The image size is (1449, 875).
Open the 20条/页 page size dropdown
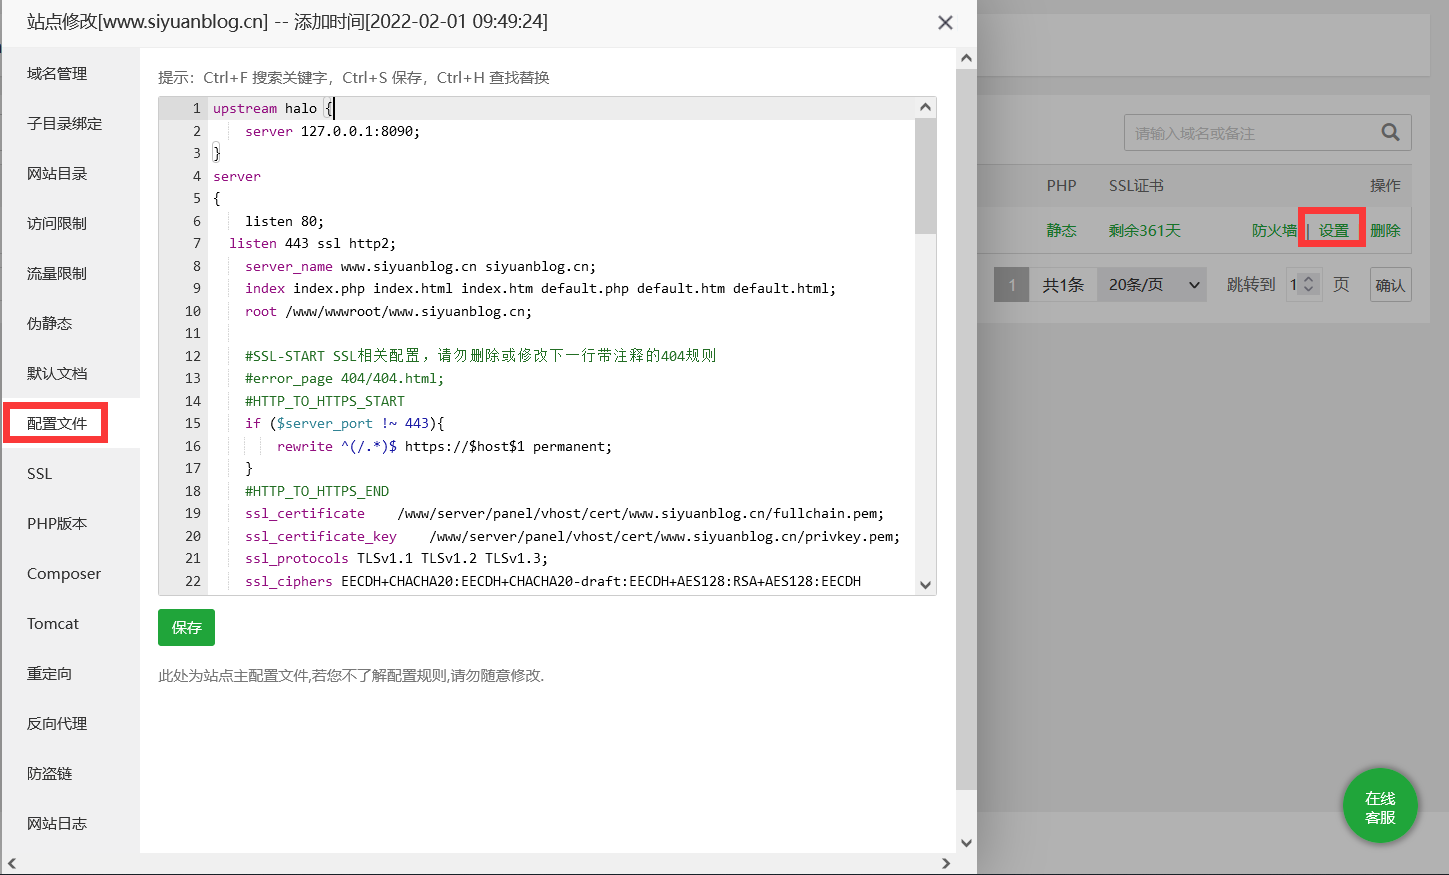coord(1152,285)
